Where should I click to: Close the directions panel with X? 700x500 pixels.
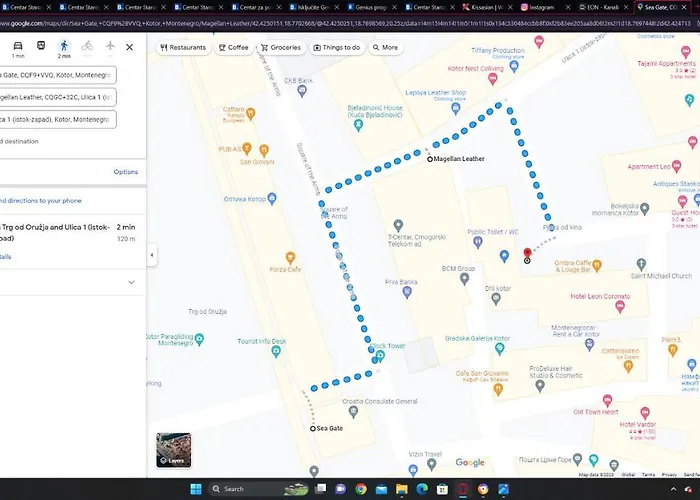click(129, 47)
